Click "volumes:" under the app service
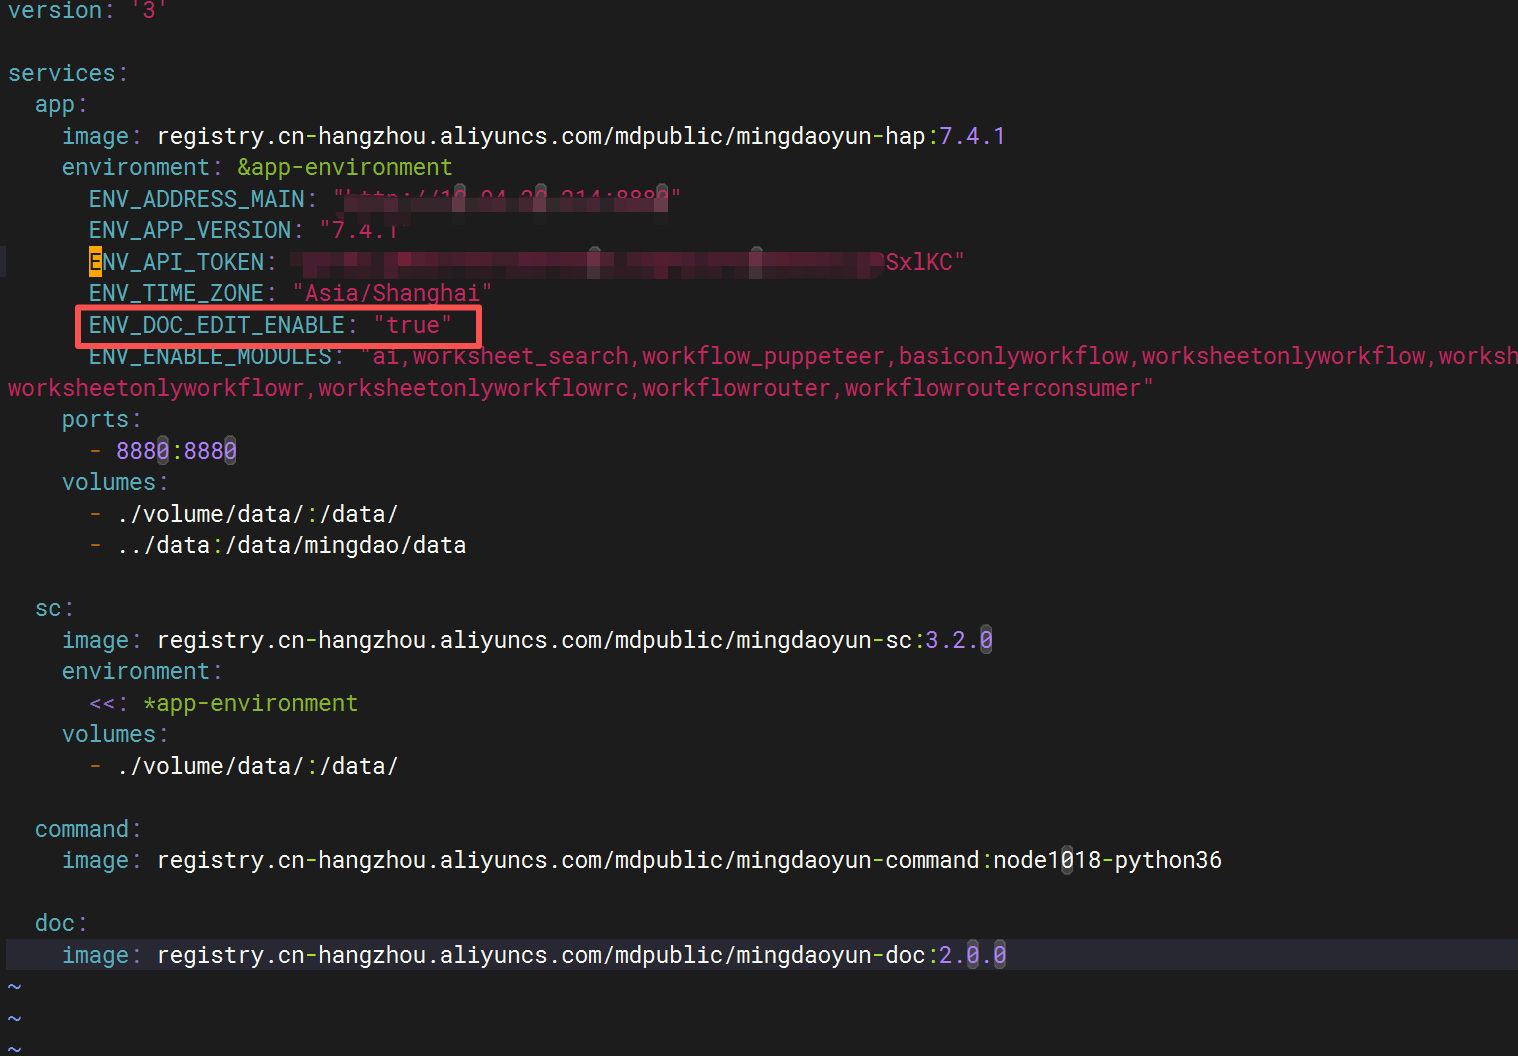Image resolution: width=1518 pixels, height=1056 pixels. tap(116, 482)
